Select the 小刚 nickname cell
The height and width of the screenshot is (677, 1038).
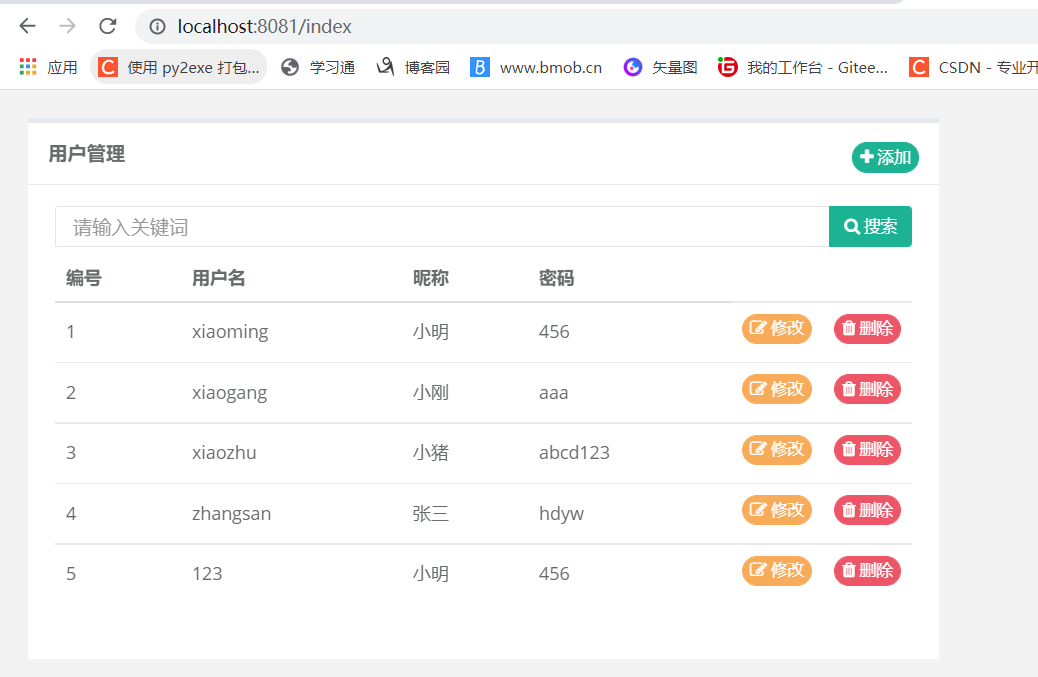(431, 392)
